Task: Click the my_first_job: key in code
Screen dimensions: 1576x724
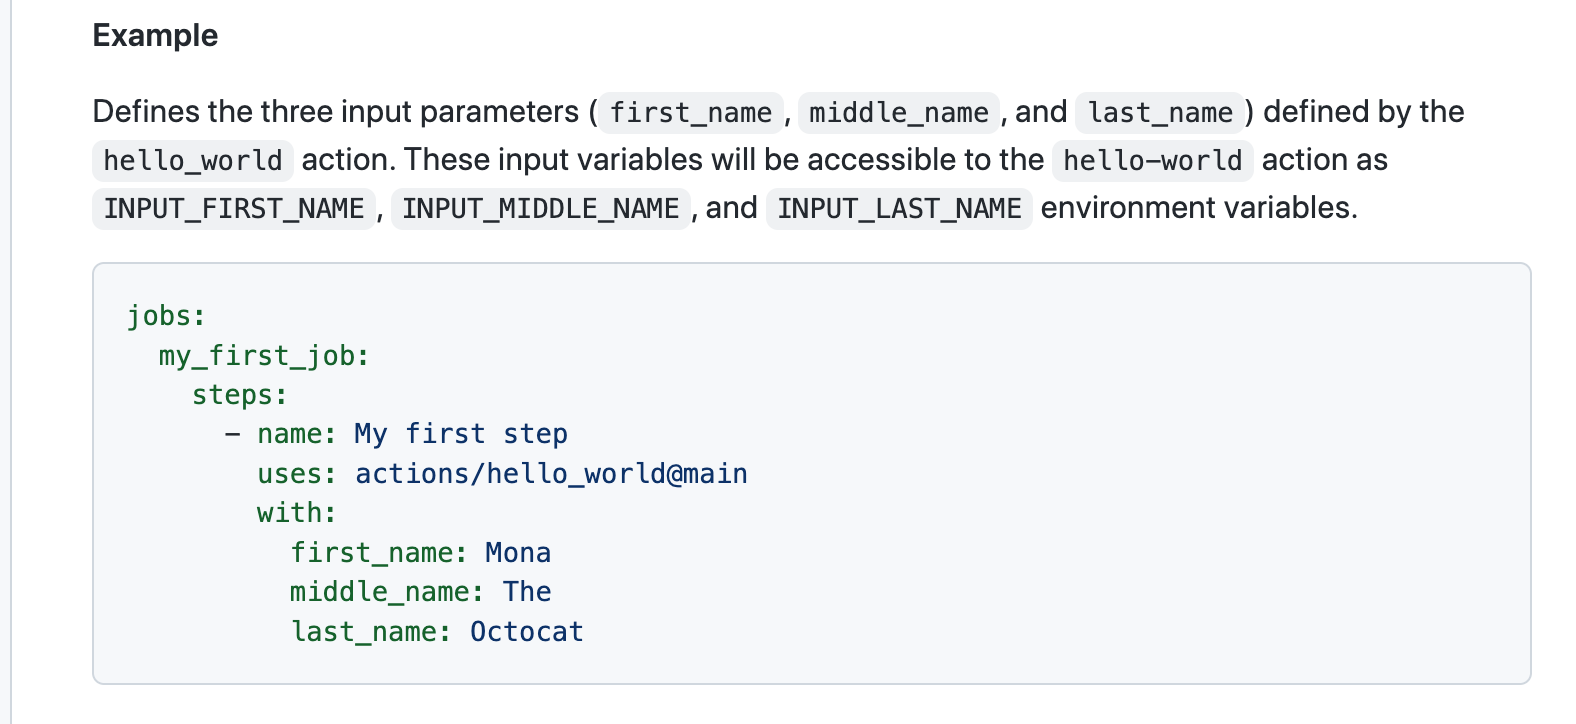Action: tap(264, 356)
